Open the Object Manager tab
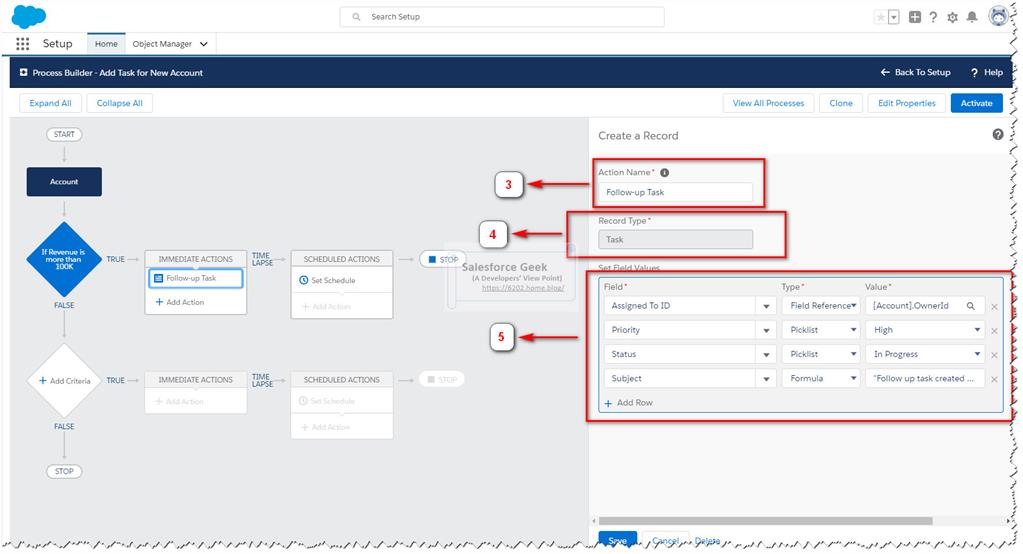This screenshot has width=1023, height=554. click(162, 44)
